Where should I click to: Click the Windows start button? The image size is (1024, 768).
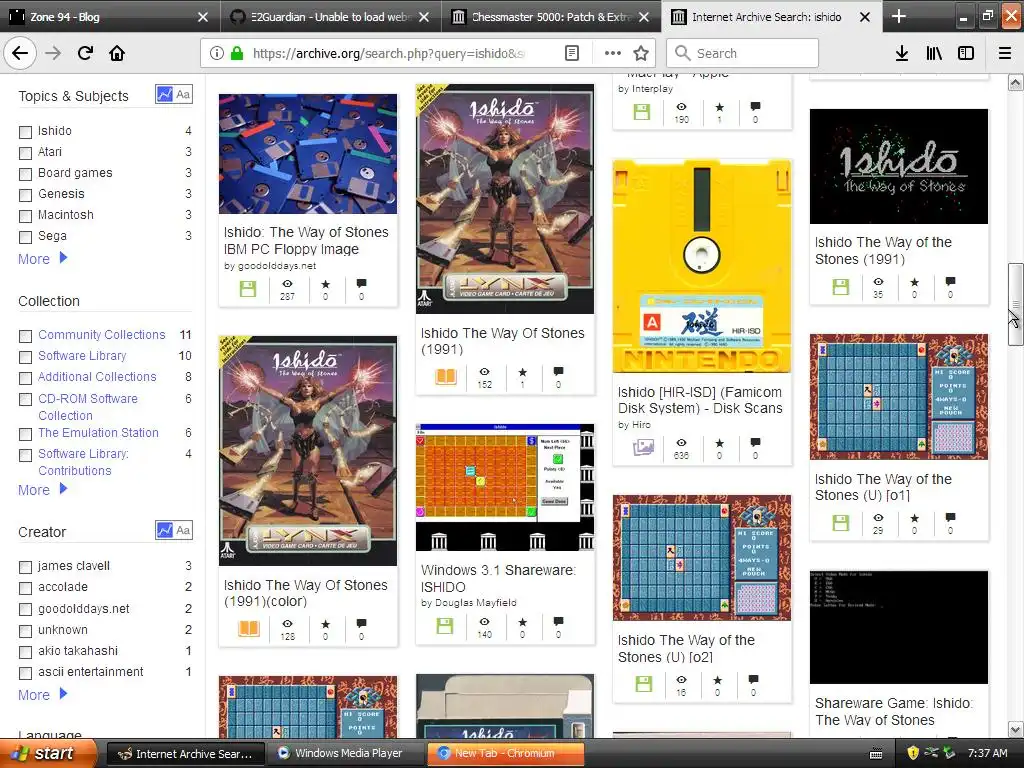tap(50, 753)
